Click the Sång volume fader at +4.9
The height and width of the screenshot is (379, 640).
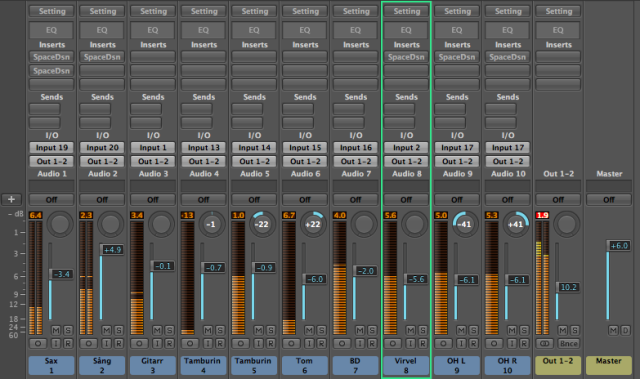coord(112,250)
